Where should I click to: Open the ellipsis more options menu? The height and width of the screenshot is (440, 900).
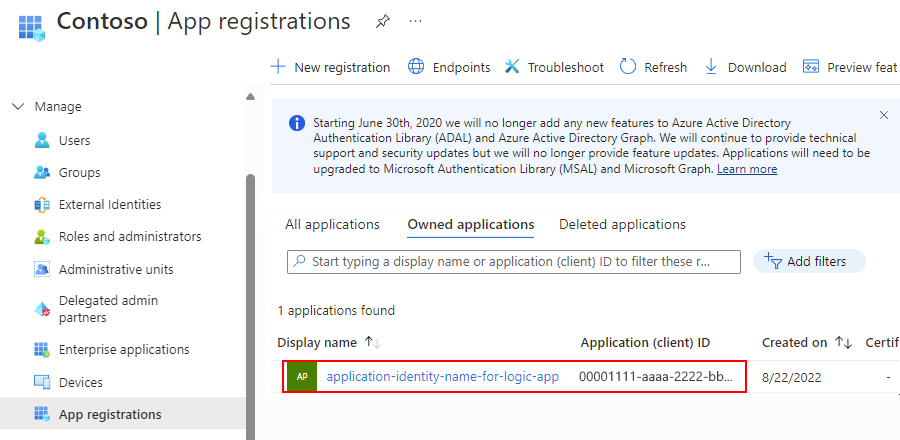[x=415, y=21]
